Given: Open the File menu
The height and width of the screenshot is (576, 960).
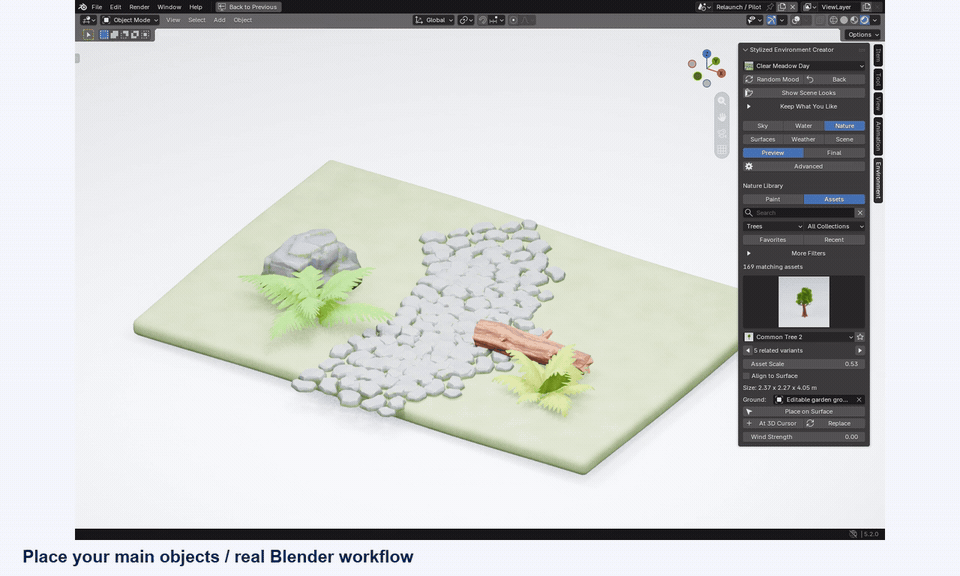Looking at the screenshot, I should (x=97, y=7).
